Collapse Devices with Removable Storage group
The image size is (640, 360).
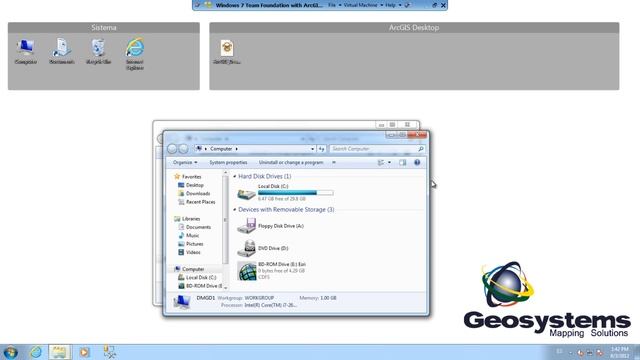235,209
